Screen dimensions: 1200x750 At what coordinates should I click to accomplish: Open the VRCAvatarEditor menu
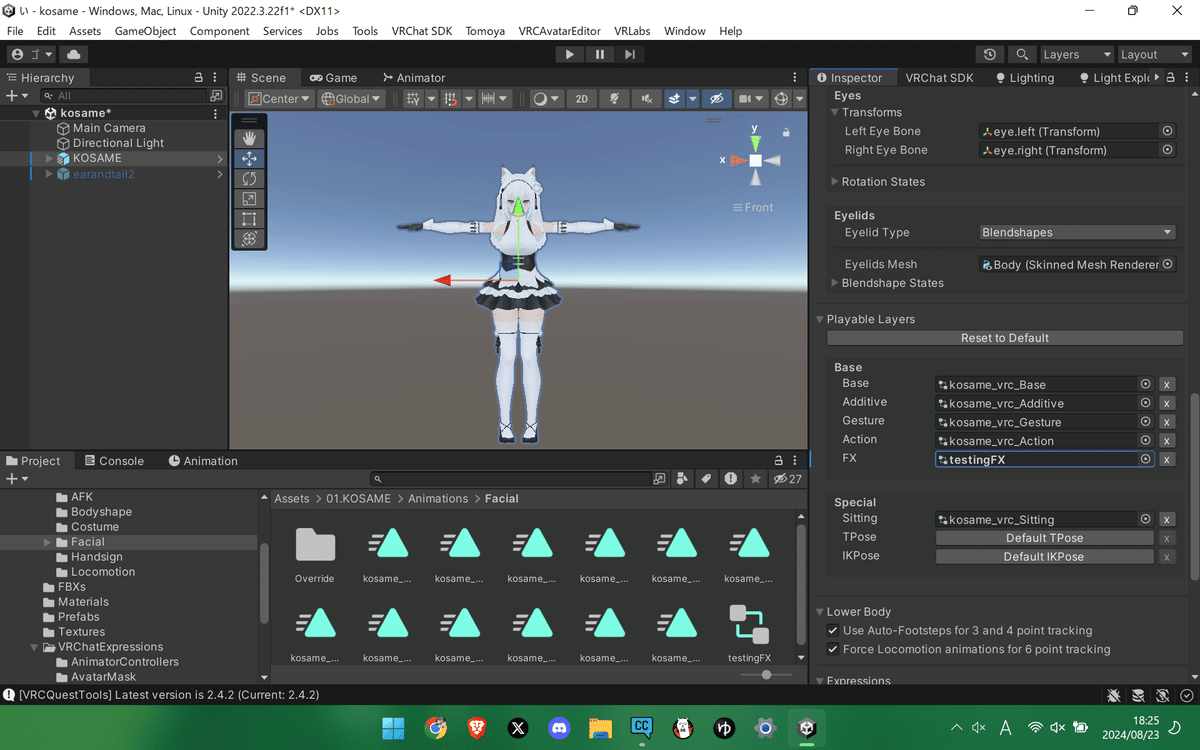(560, 31)
